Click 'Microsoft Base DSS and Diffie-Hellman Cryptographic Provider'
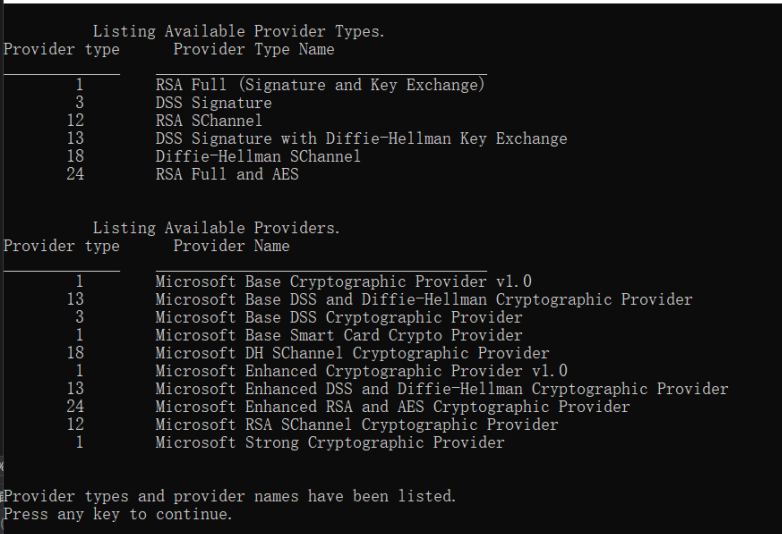782x534 pixels. coord(423,300)
